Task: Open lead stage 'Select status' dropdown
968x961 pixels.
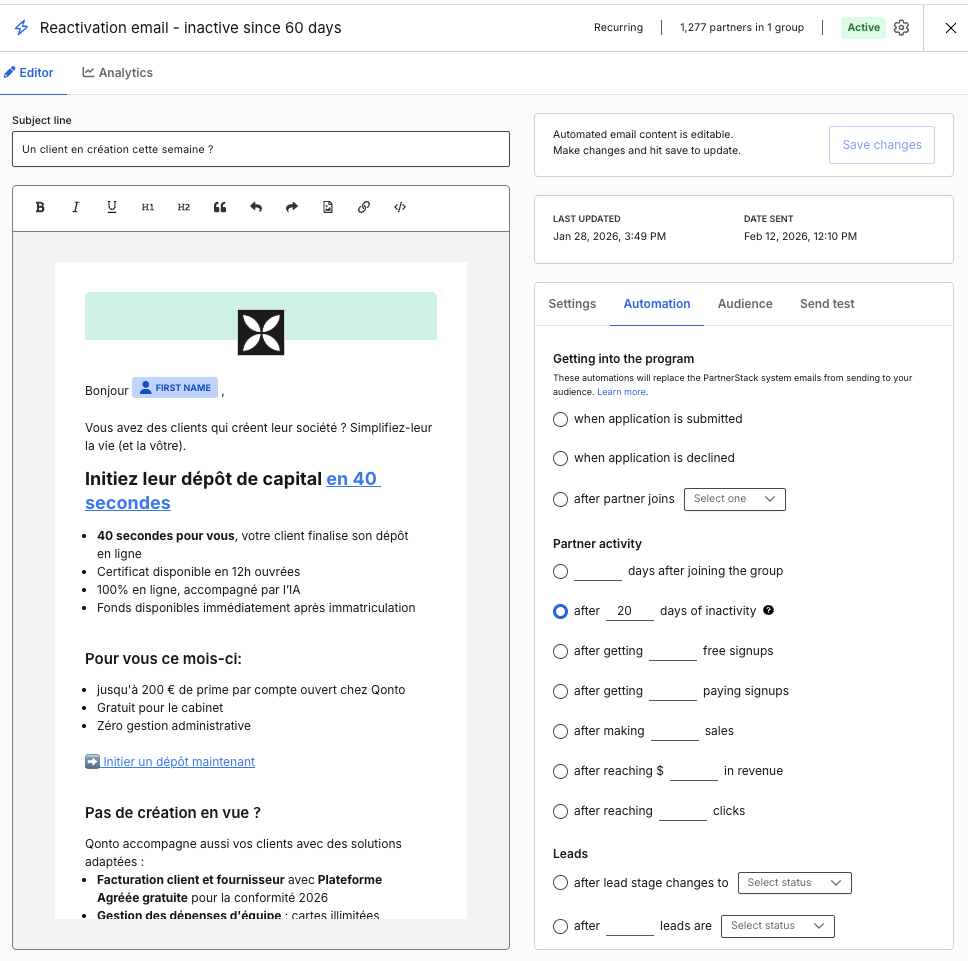Action: click(795, 883)
